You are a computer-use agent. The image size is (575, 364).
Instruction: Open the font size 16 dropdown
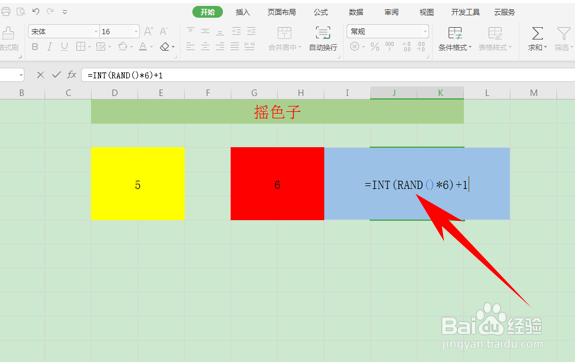coord(136,32)
